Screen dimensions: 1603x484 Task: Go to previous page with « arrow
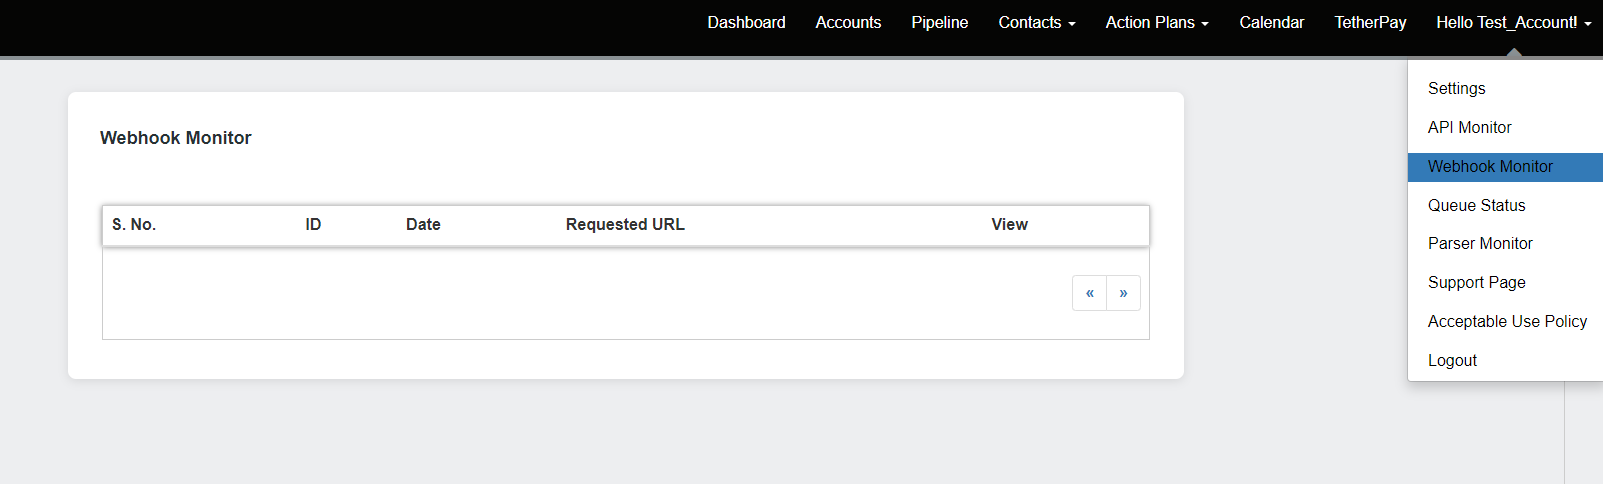pos(1089,293)
